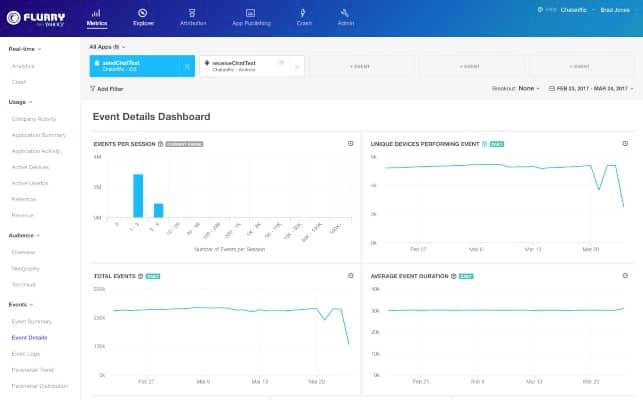This screenshot has height=400, width=643.
Task: Open the App Publishing tab
Action: tap(251, 18)
